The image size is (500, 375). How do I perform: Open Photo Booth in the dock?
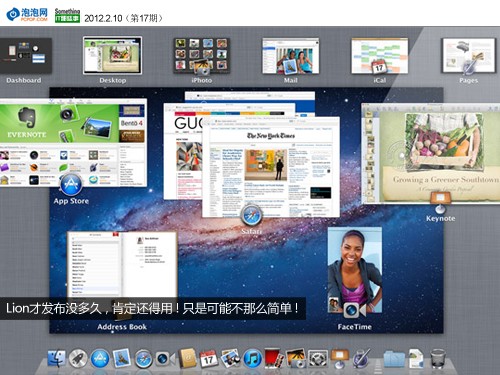274,359
